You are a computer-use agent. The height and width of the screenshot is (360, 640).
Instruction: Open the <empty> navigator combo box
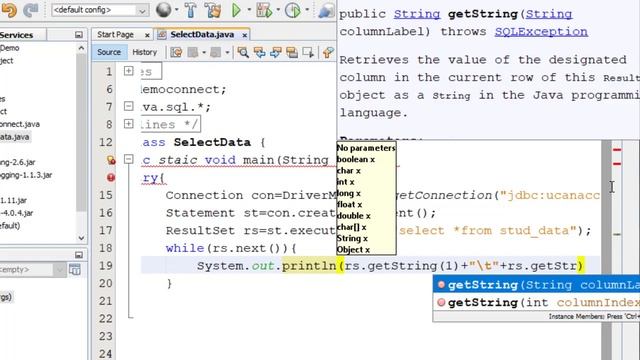(33, 269)
